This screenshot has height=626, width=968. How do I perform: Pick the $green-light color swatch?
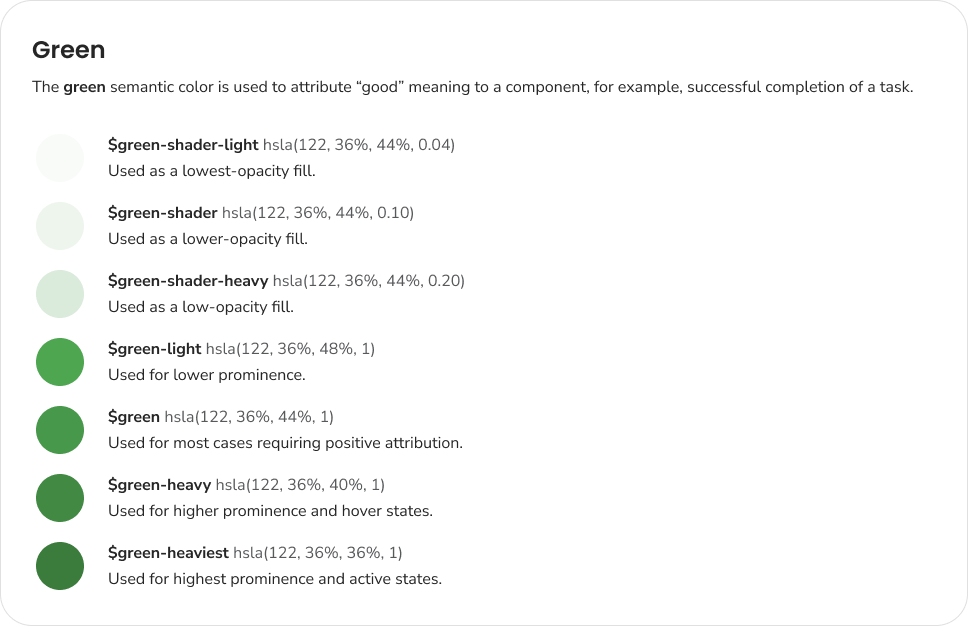click(60, 362)
